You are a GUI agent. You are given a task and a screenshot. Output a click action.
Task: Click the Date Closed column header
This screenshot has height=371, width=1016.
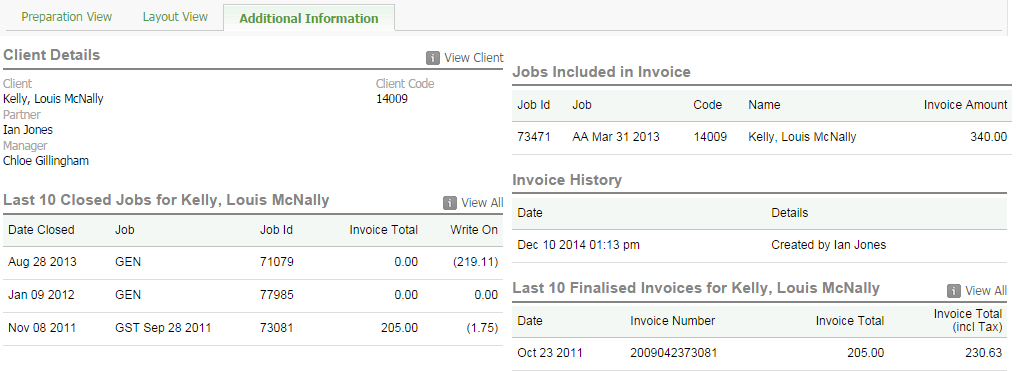tap(41, 230)
